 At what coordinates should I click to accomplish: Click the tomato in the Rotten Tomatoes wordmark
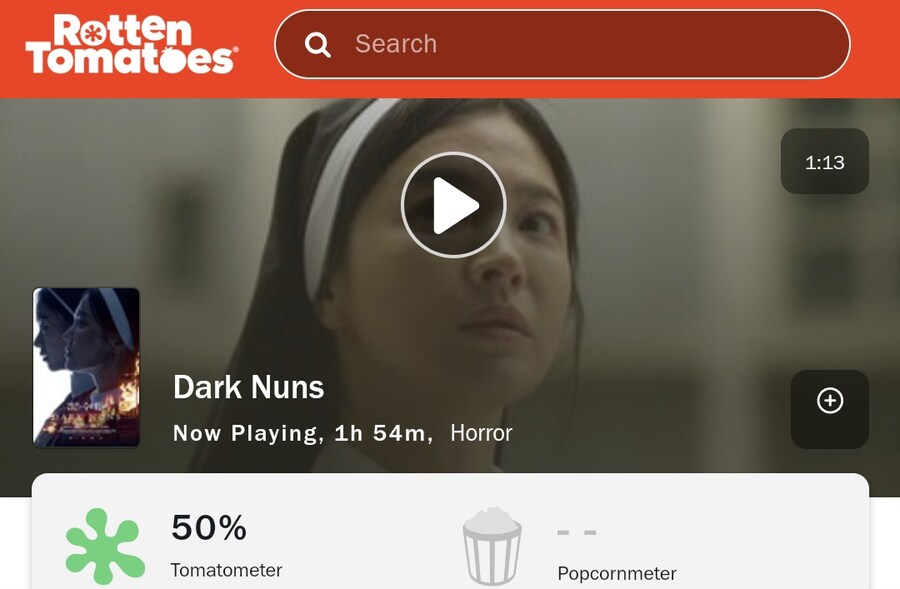[173, 60]
